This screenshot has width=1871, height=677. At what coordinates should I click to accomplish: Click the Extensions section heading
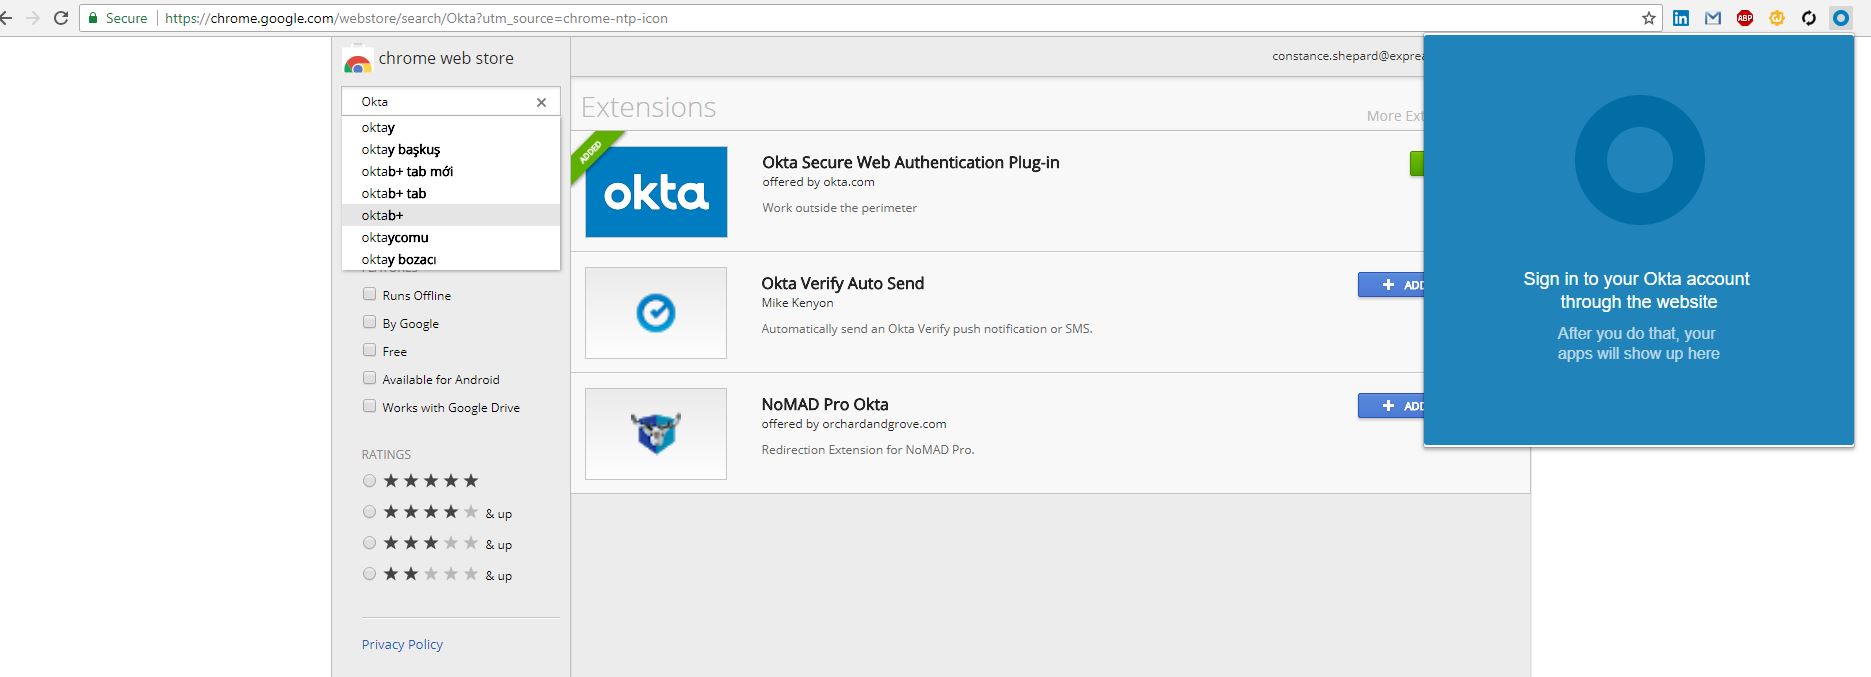coord(648,107)
